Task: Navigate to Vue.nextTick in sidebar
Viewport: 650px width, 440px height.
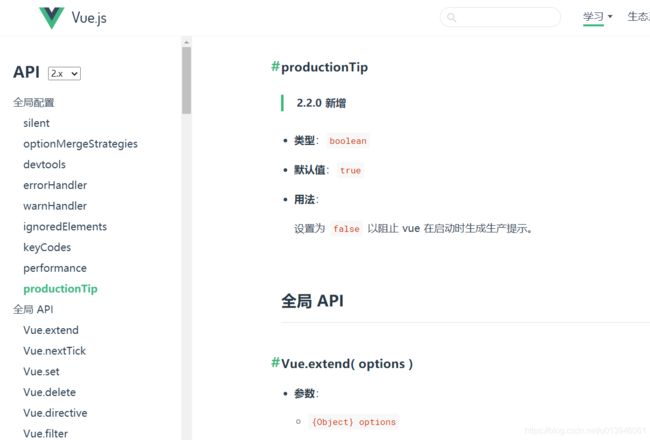Action: pyautogui.click(x=54, y=351)
